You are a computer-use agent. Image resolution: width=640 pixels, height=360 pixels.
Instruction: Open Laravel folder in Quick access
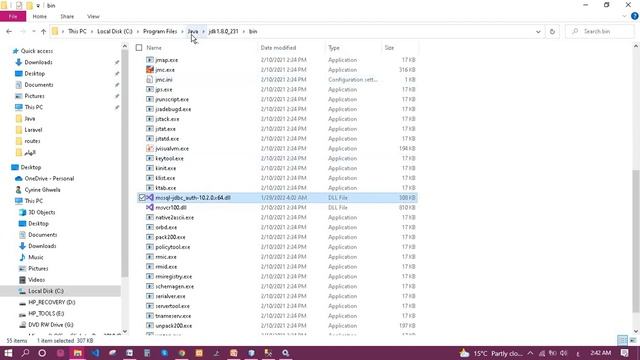(33, 130)
